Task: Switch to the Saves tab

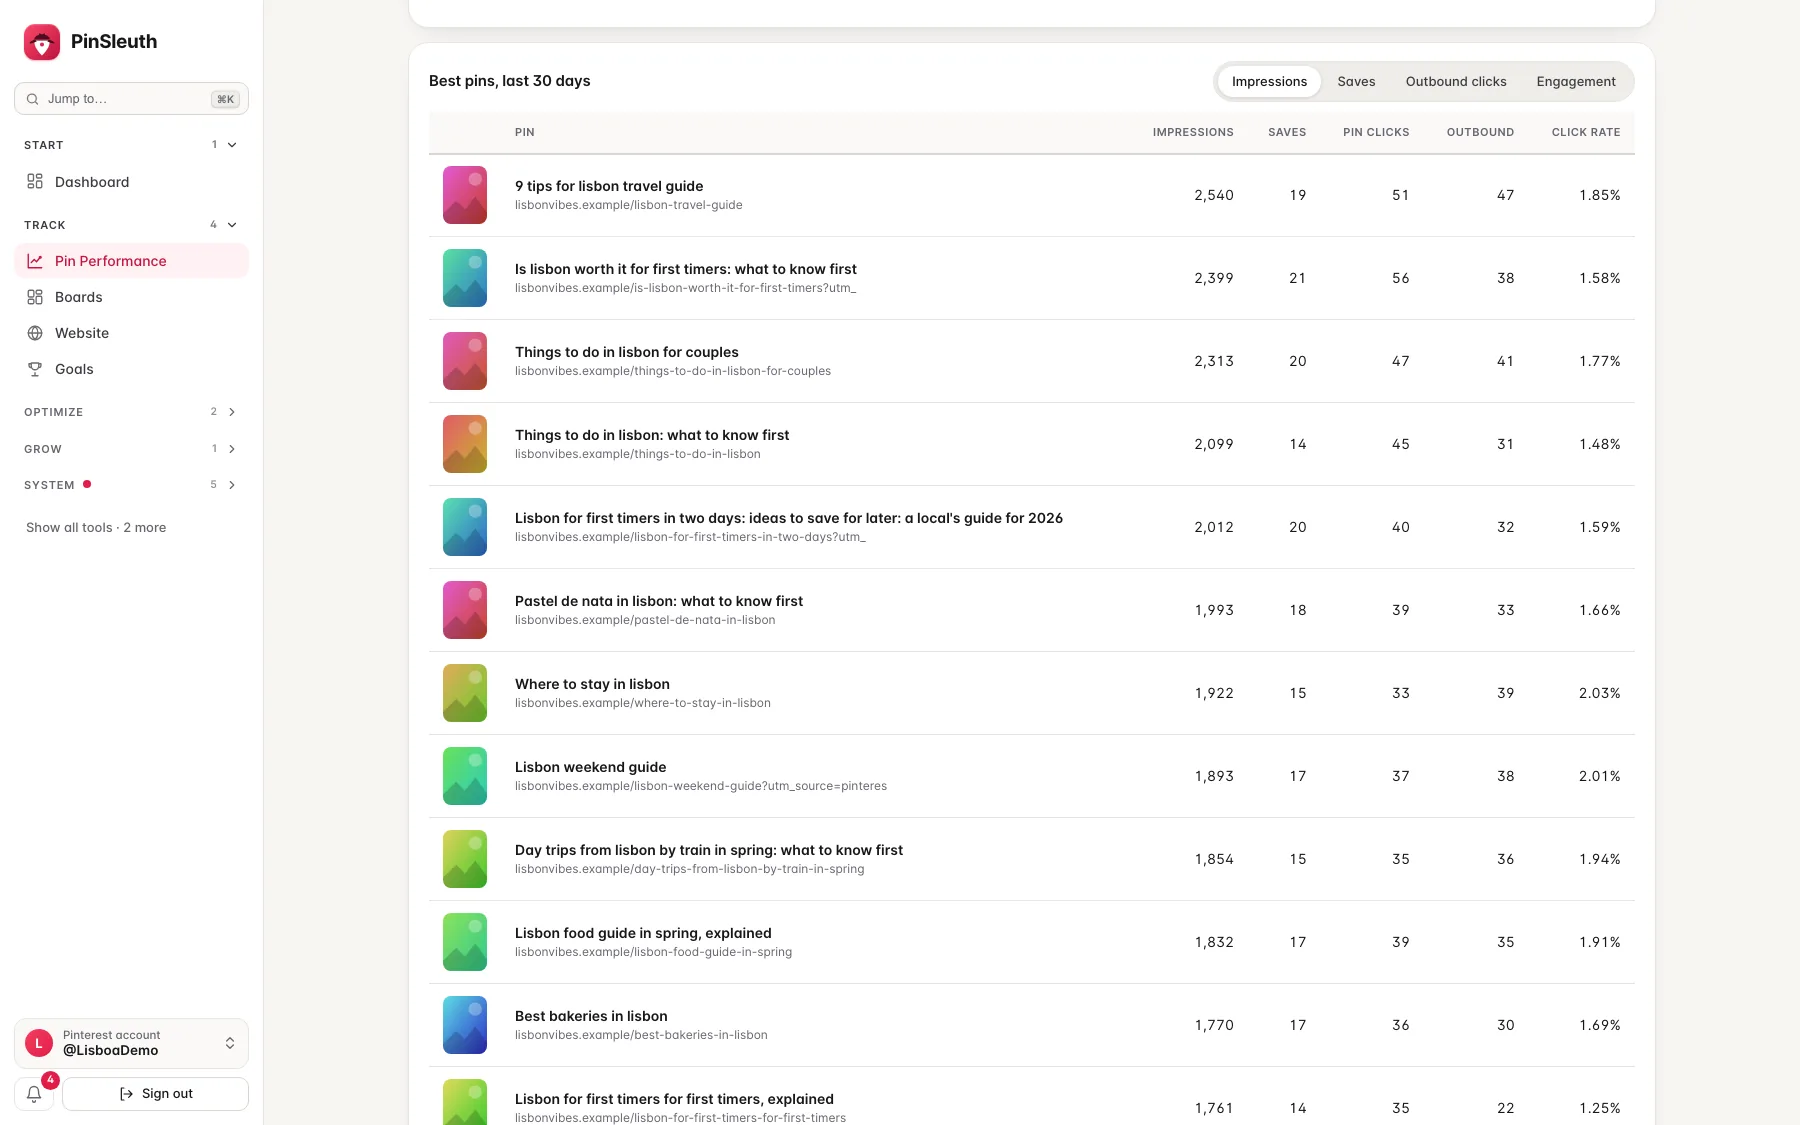Action: [x=1356, y=82]
